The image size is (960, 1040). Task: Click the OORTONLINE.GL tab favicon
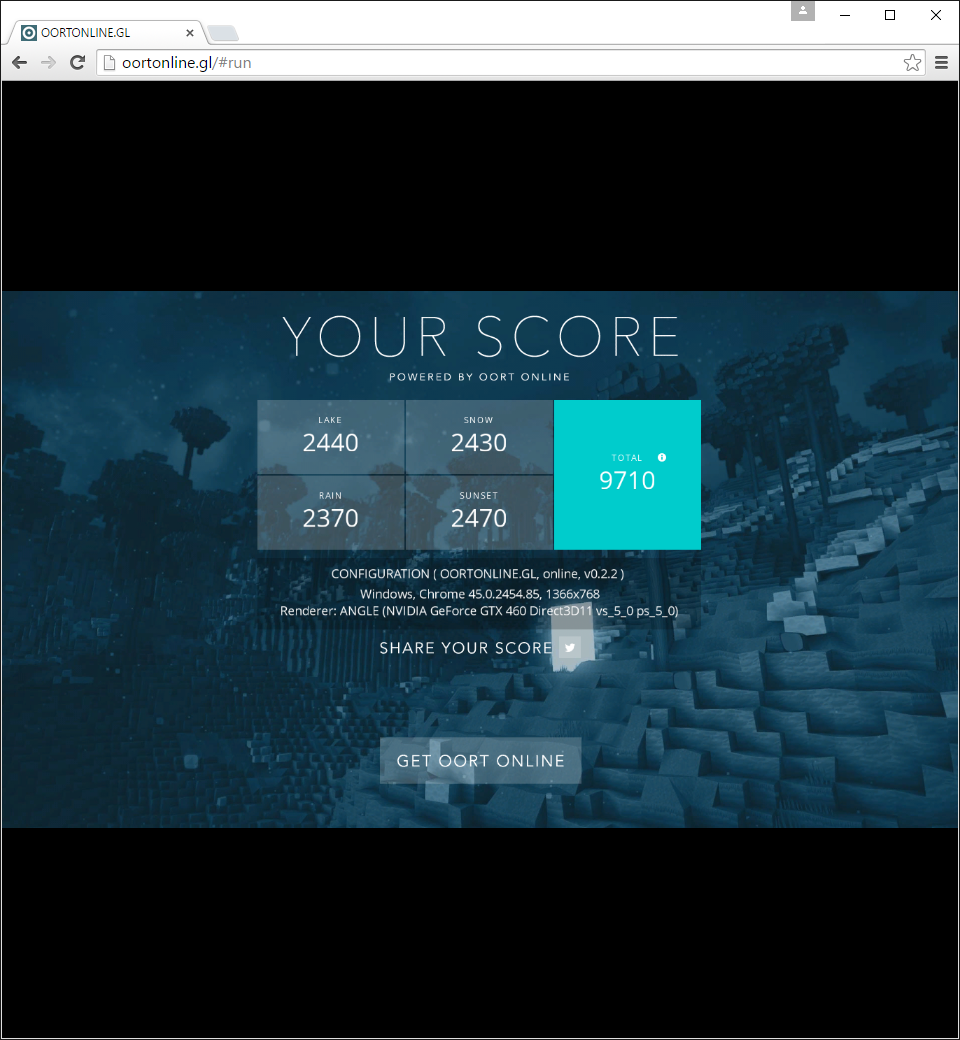29,32
